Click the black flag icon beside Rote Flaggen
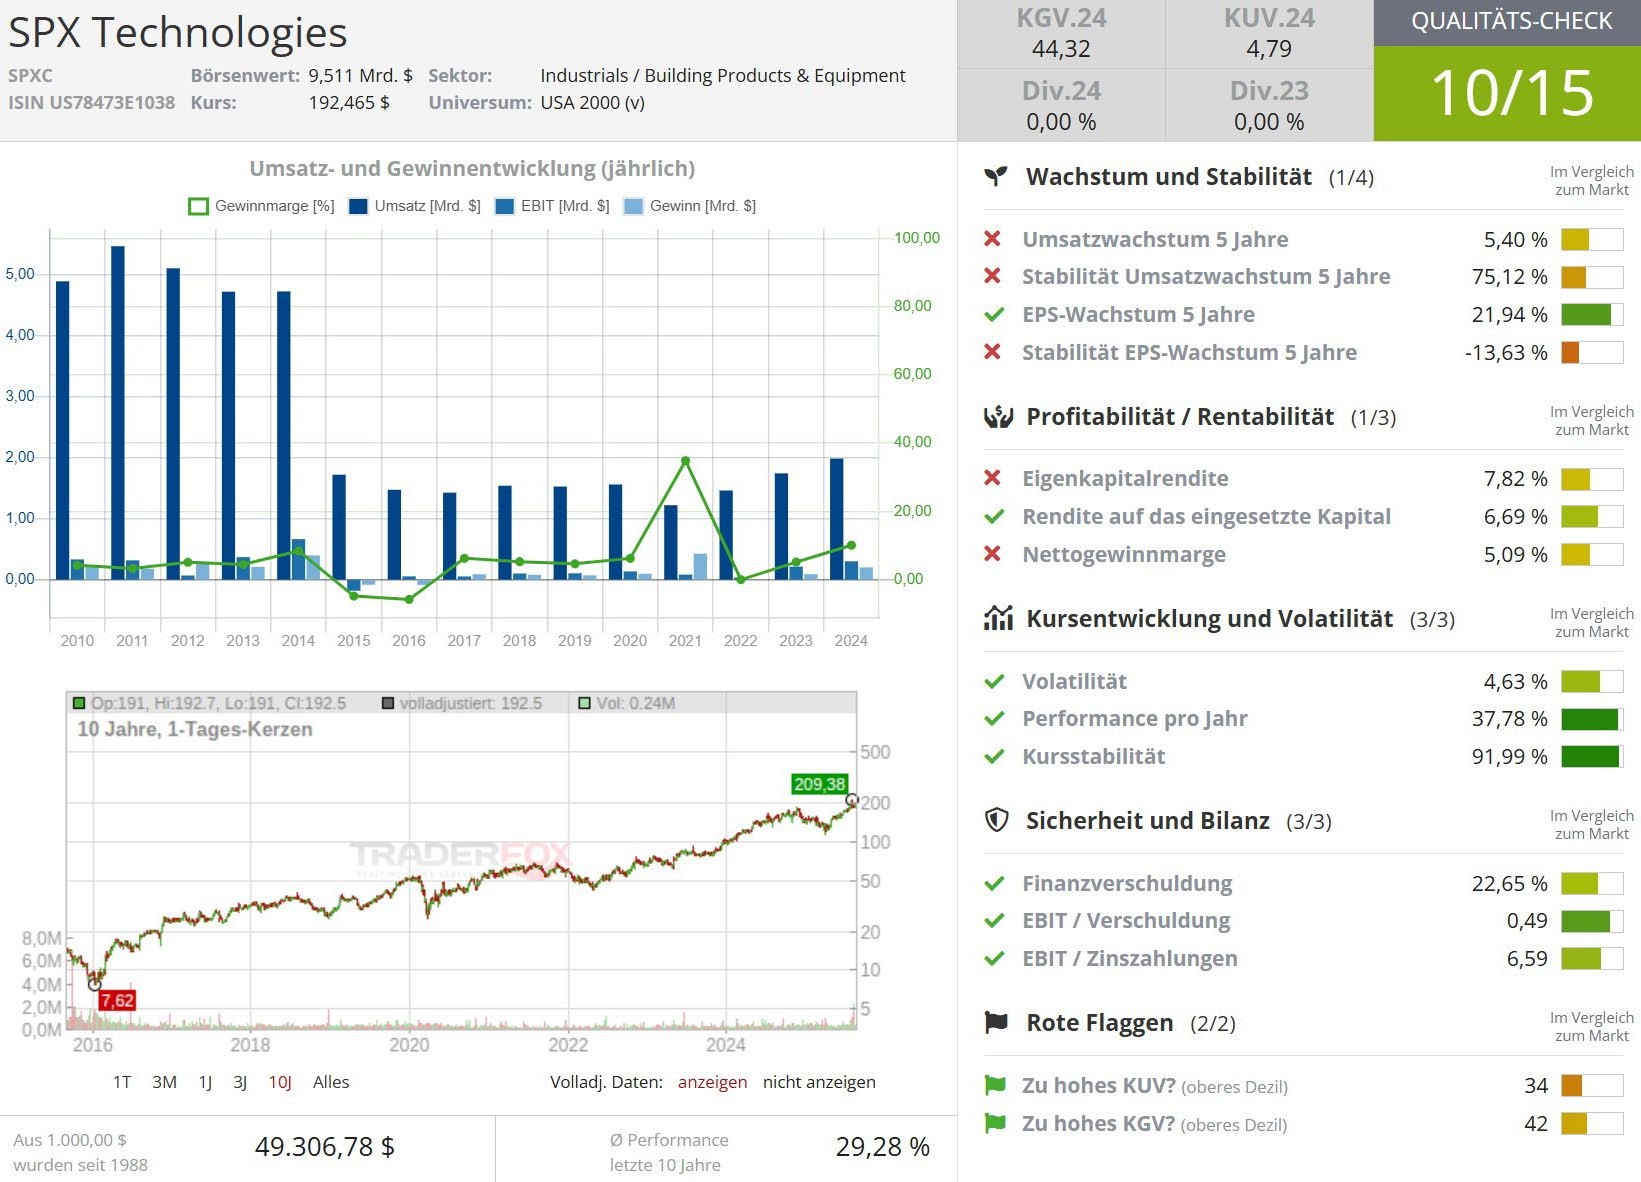 coord(996,1023)
